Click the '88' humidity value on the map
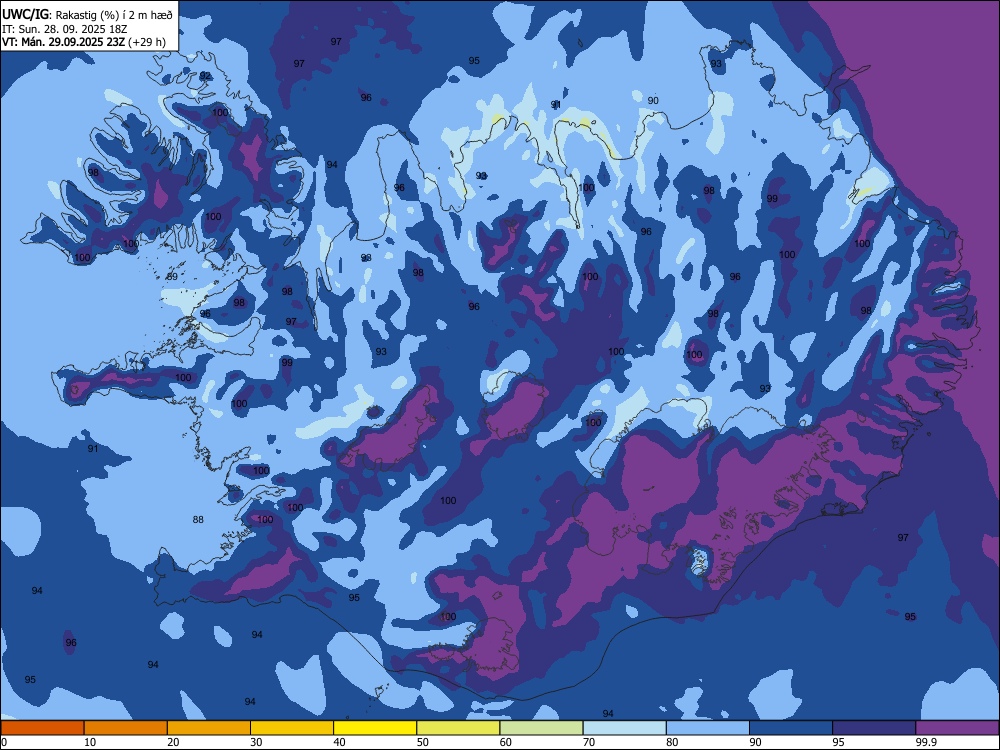1000x750 pixels. click(x=198, y=520)
